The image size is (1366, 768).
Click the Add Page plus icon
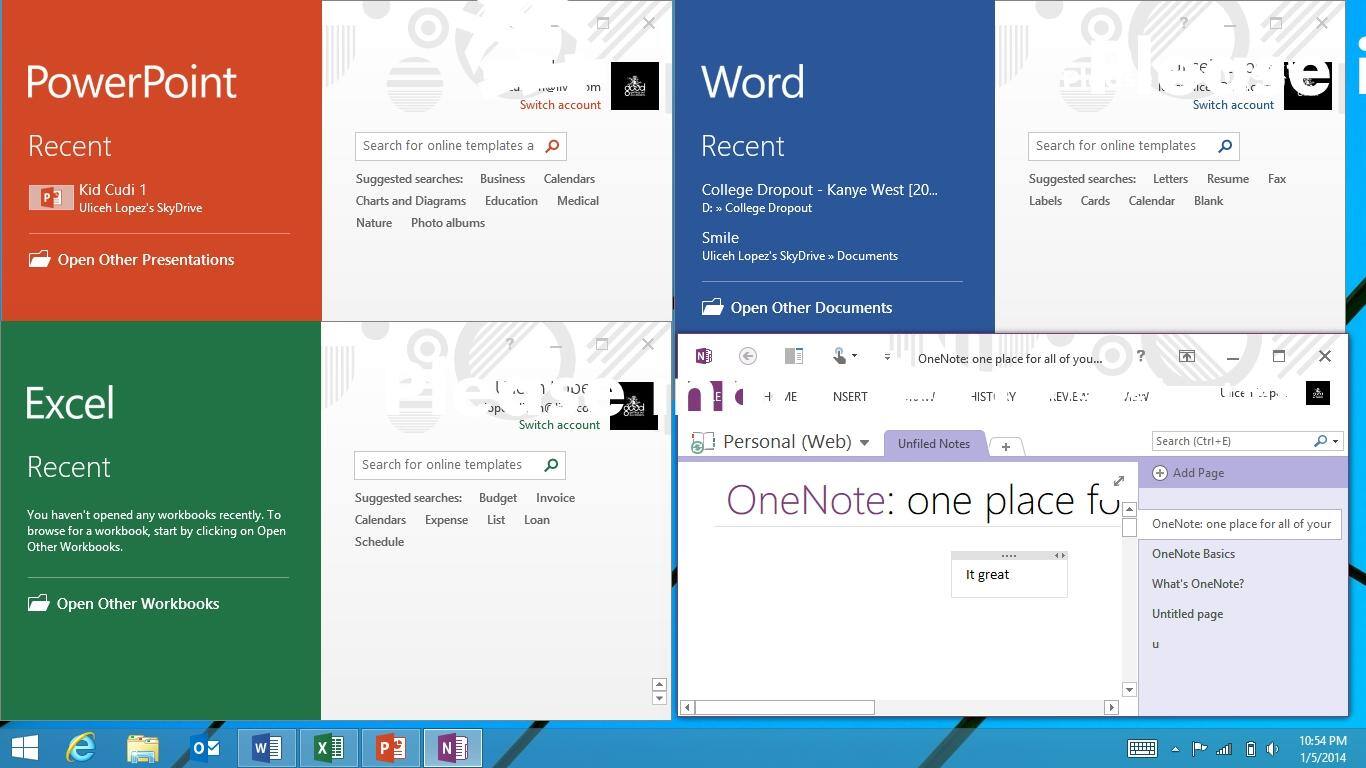point(1160,473)
